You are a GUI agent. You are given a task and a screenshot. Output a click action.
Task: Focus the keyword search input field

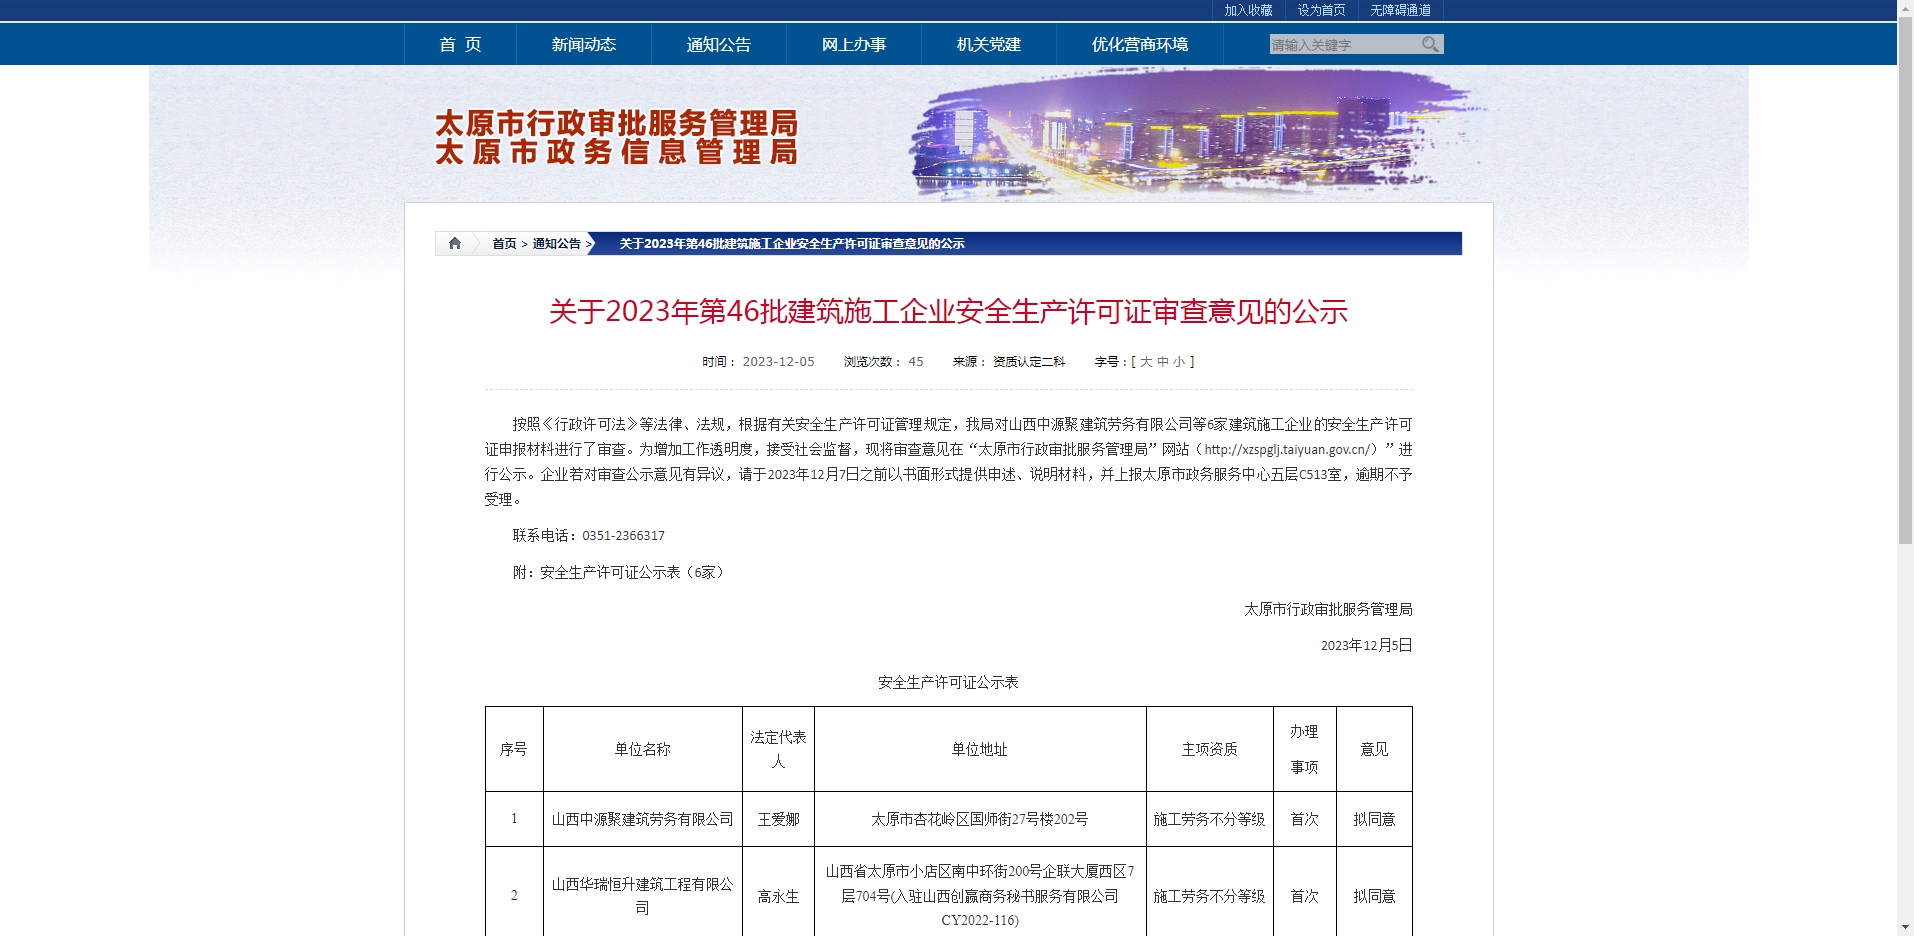(x=1344, y=44)
